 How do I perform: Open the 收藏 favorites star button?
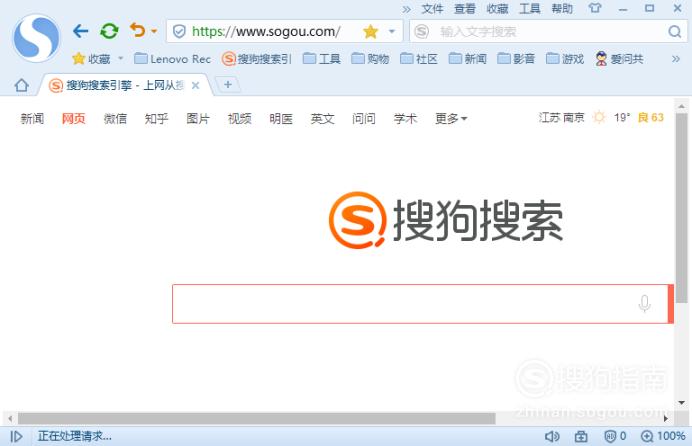(x=91, y=59)
